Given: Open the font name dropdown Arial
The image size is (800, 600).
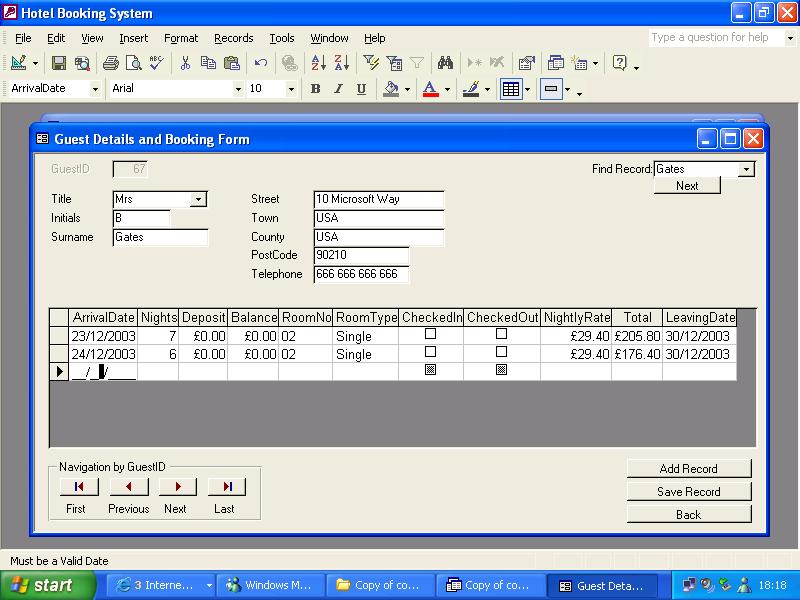Looking at the screenshot, I should coord(238,89).
